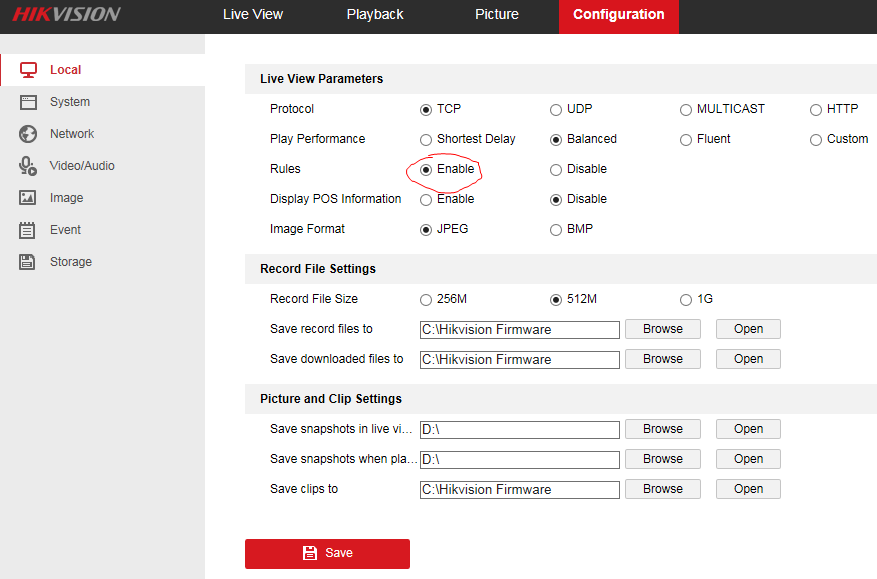Choose Balanced play performance
Screen dimensions: 877x579
pos(555,140)
